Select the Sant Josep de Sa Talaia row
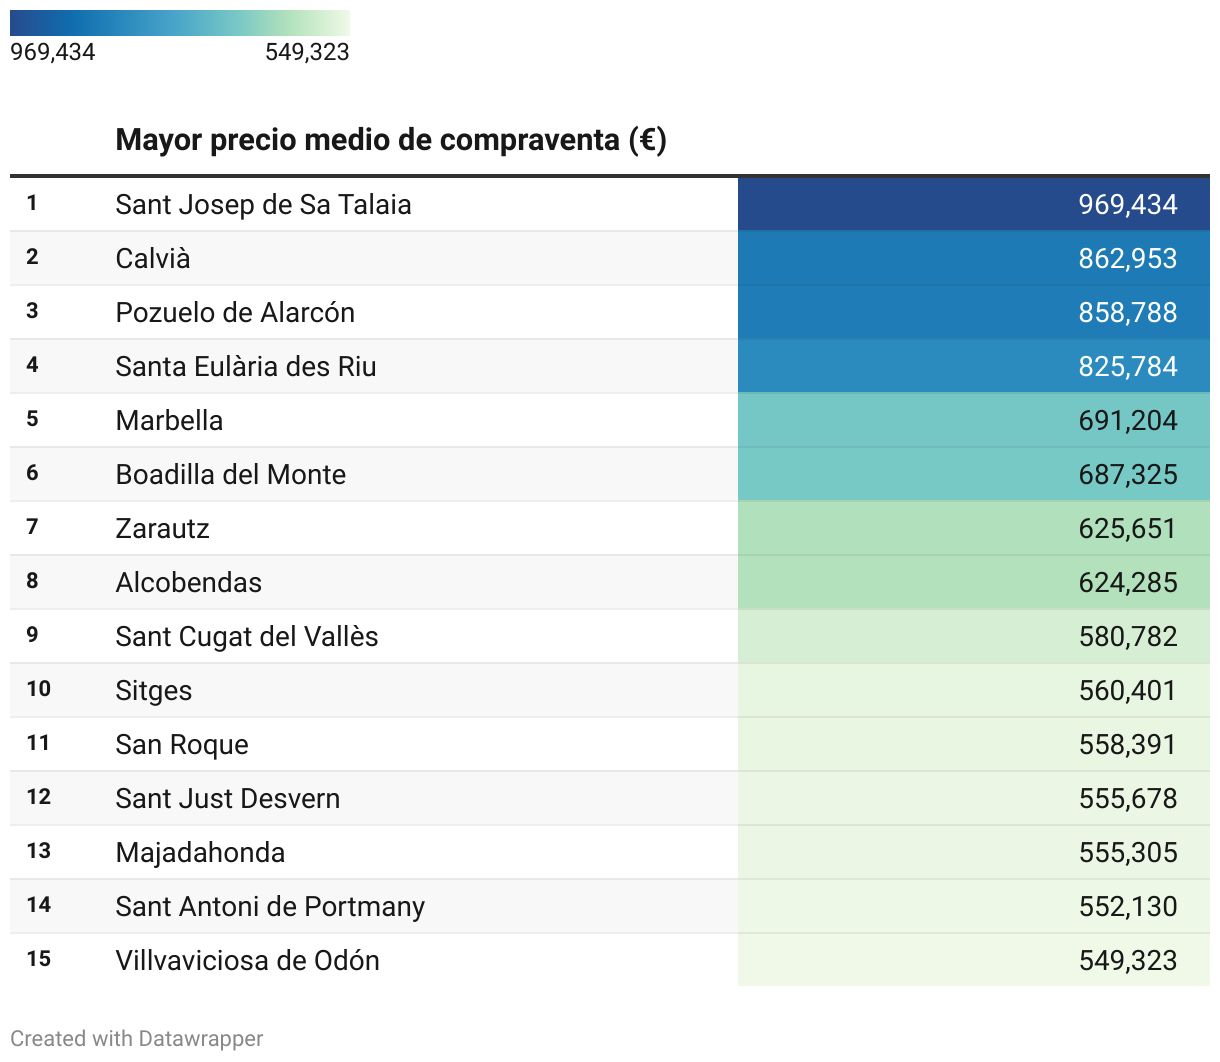 coord(263,205)
